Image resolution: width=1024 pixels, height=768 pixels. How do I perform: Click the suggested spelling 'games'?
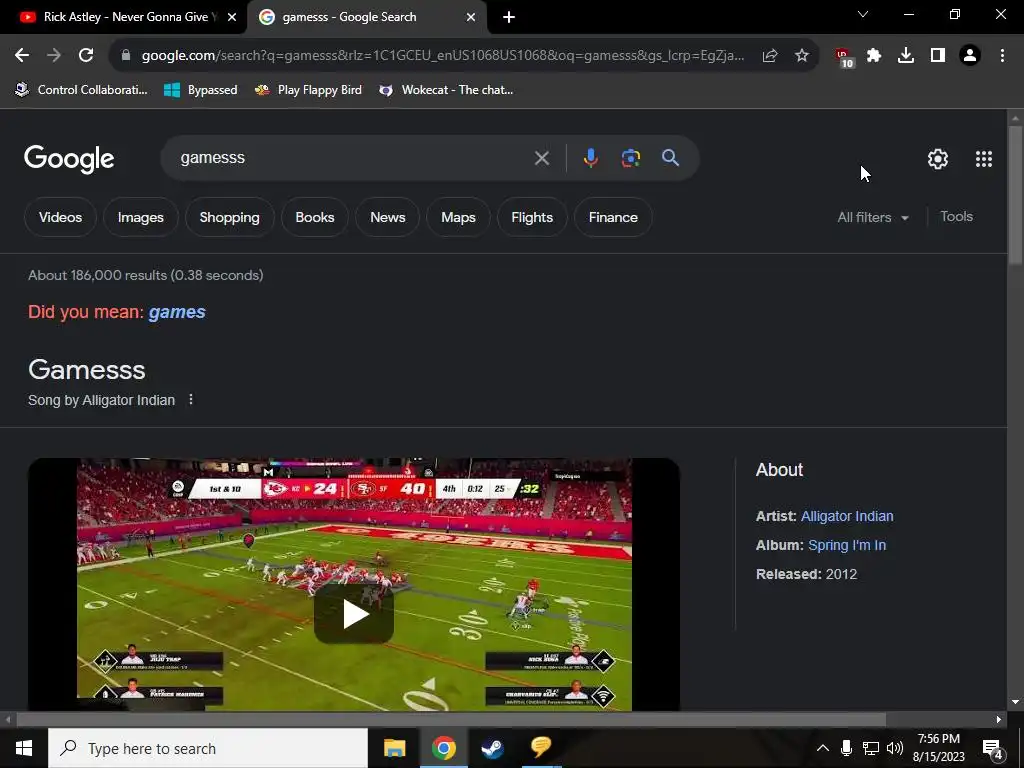pos(177,312)
